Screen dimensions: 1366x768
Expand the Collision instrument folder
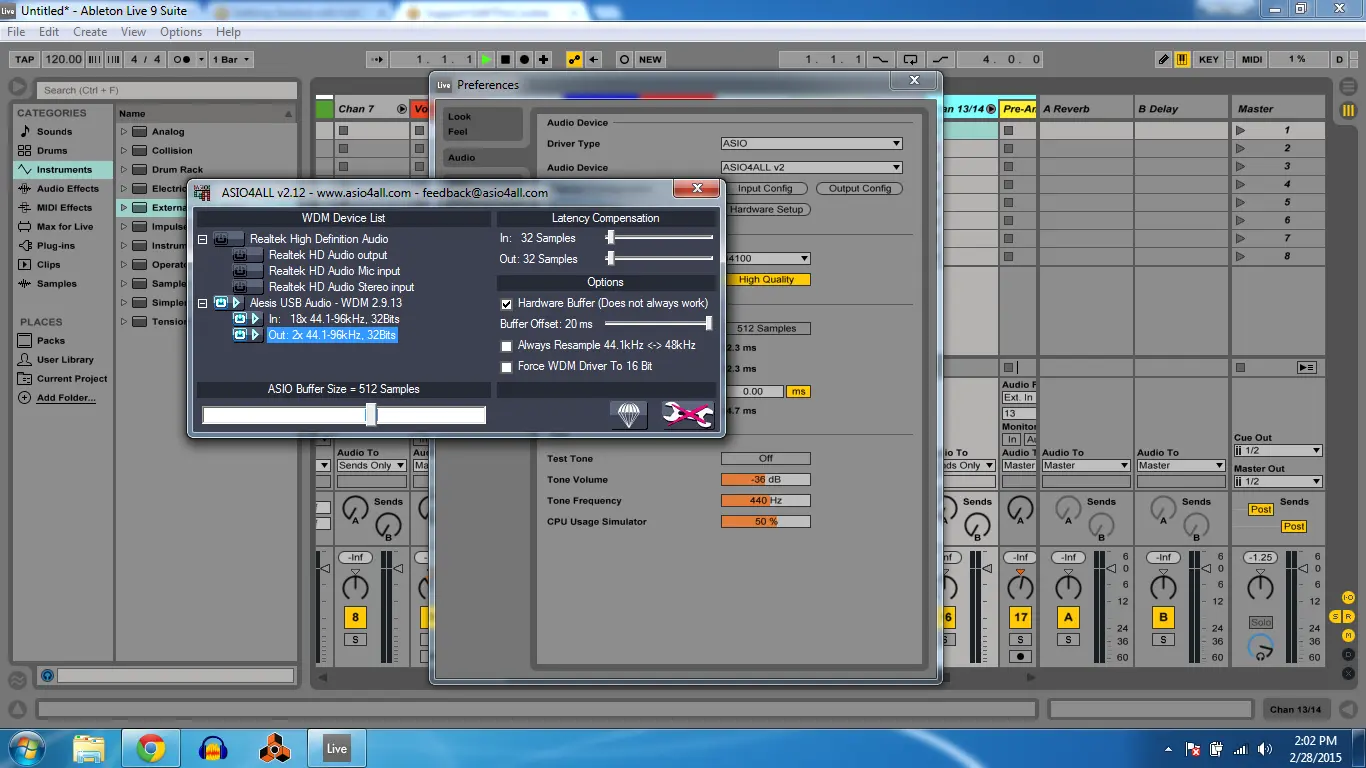(124, 150)
